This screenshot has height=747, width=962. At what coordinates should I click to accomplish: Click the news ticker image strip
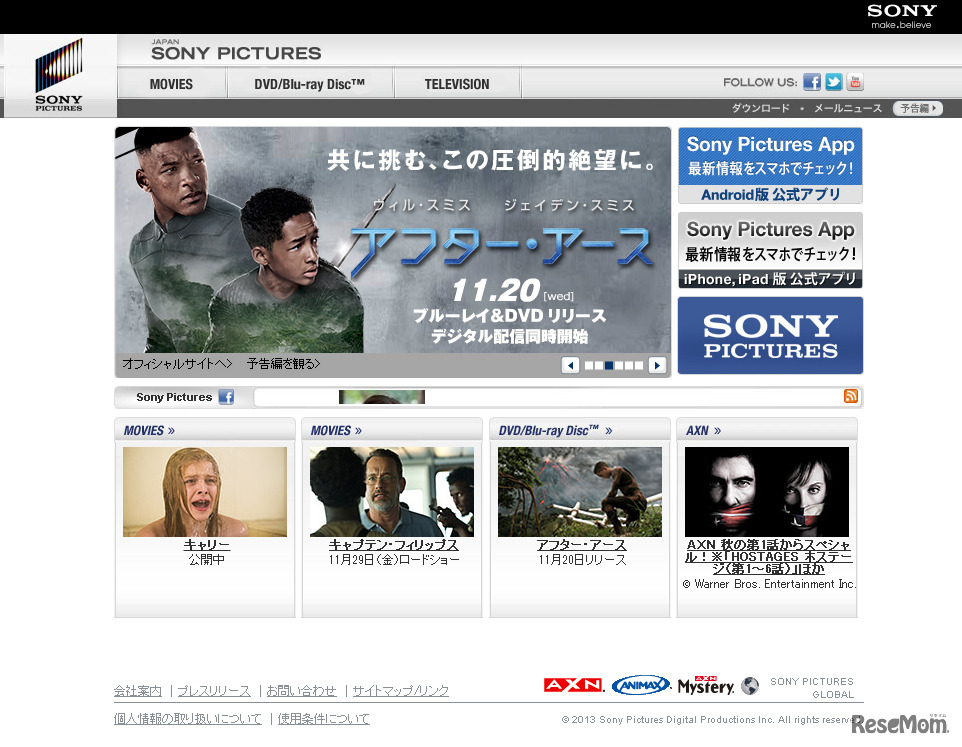click(x=382, y=397)
